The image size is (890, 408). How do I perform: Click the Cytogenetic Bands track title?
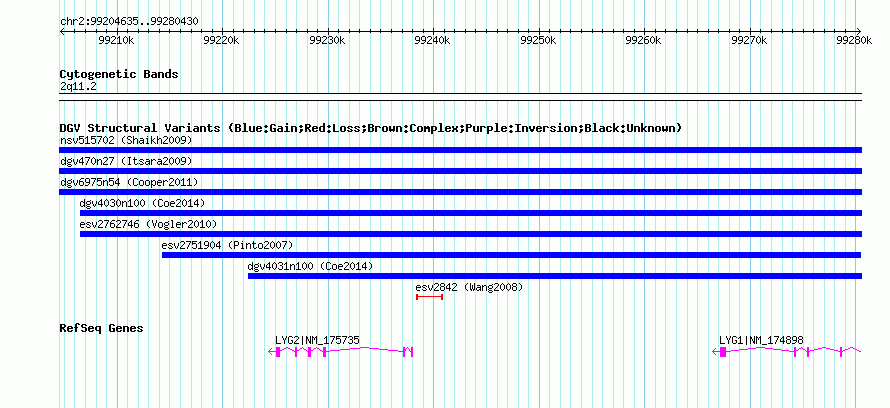click(119, 74)
